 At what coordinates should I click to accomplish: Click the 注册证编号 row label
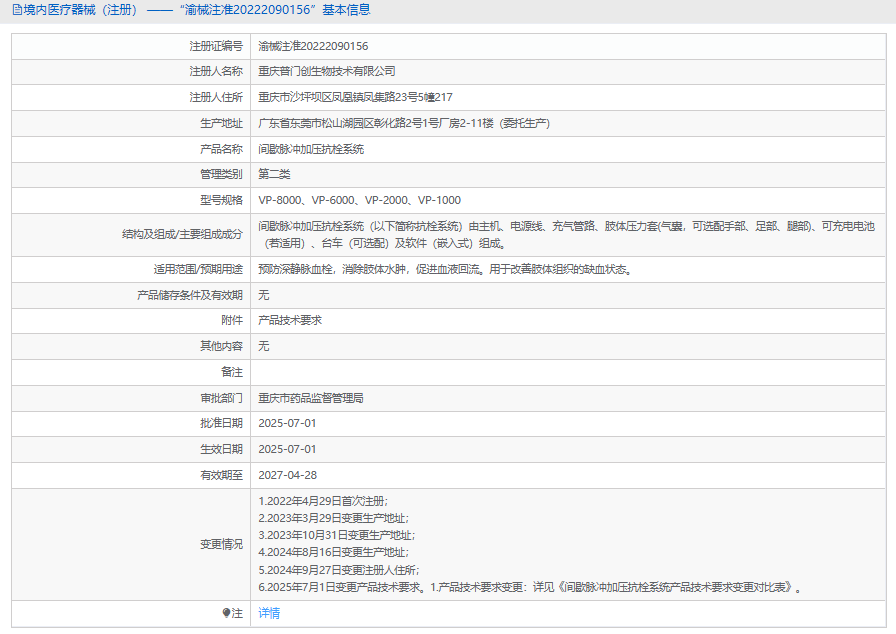216,46
